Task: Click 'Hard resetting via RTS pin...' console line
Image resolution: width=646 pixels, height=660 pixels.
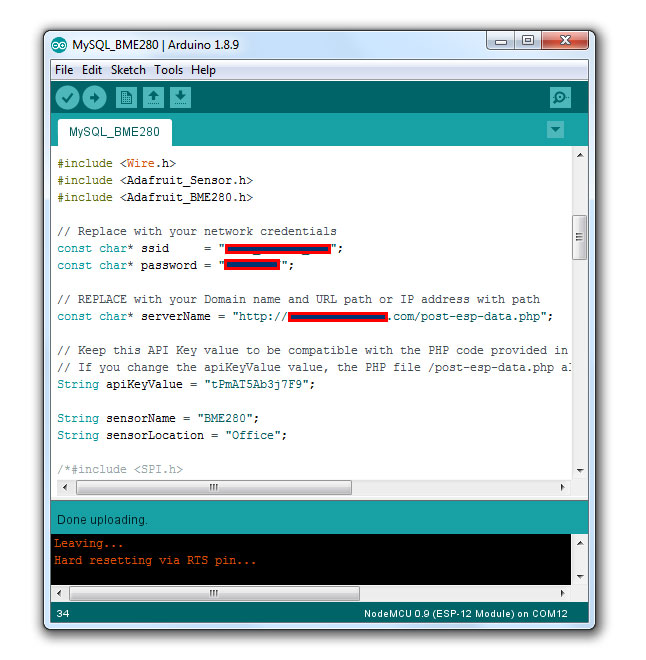Action: (x=155, y=560)
